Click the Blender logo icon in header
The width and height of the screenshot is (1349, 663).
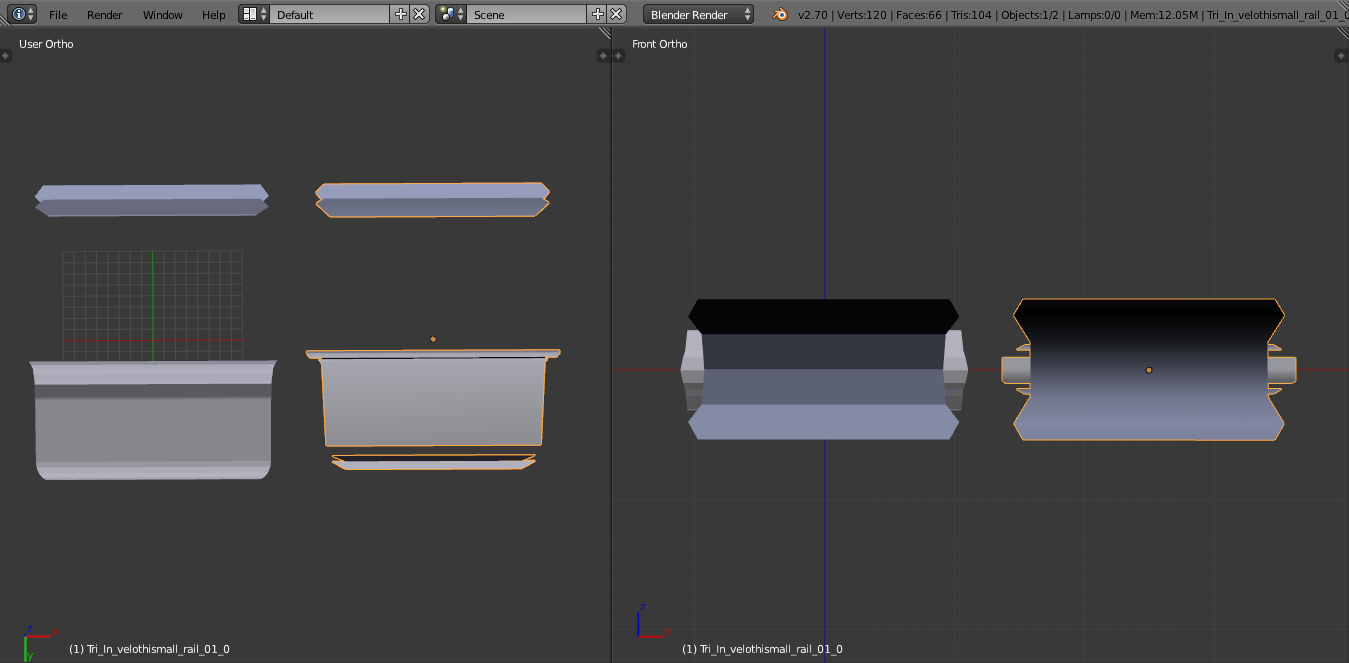click(780, 14)
